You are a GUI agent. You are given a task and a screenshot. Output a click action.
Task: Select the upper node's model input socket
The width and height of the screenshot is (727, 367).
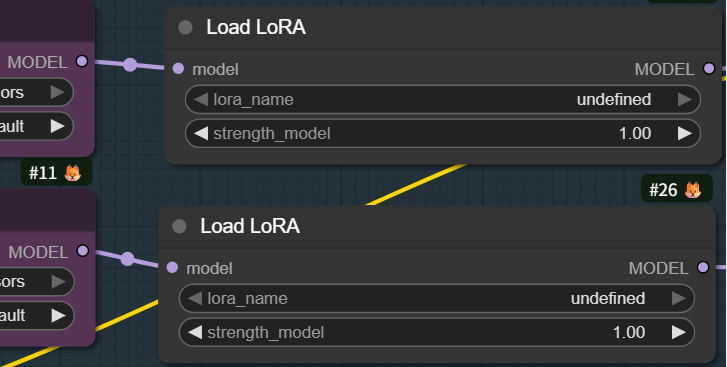pos(178,69)
